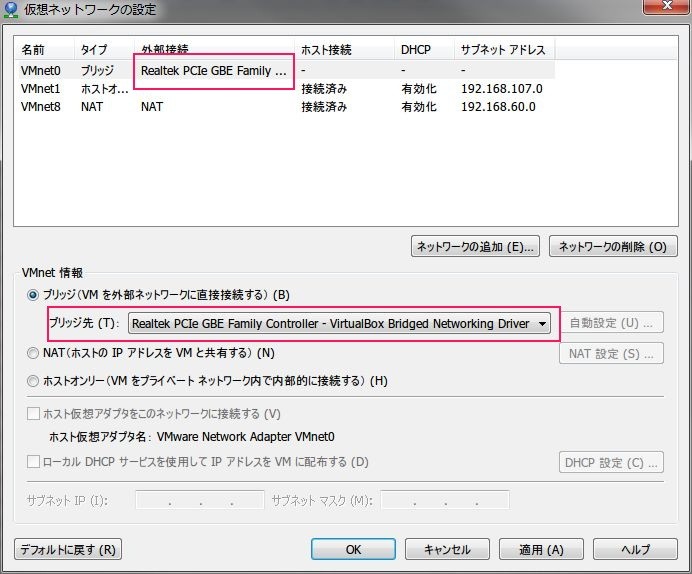
Task: Close the 仮想ネットワークの設定 dialog
Action: coord(667,6)
